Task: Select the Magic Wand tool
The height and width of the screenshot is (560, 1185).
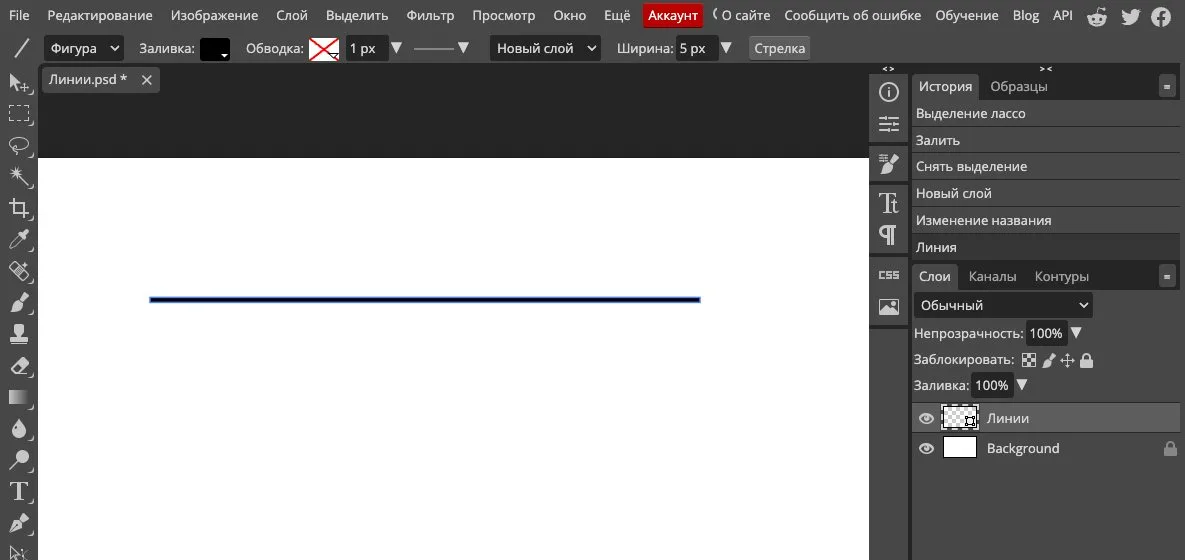Action: coord(18,177)
